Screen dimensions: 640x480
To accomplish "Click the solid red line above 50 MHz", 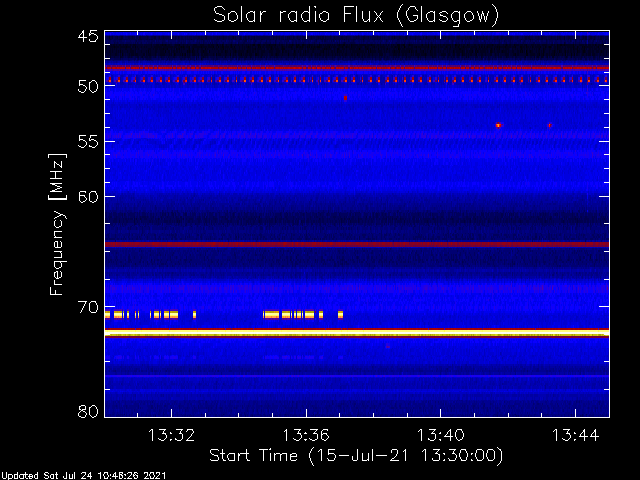I will coord(357,68).
